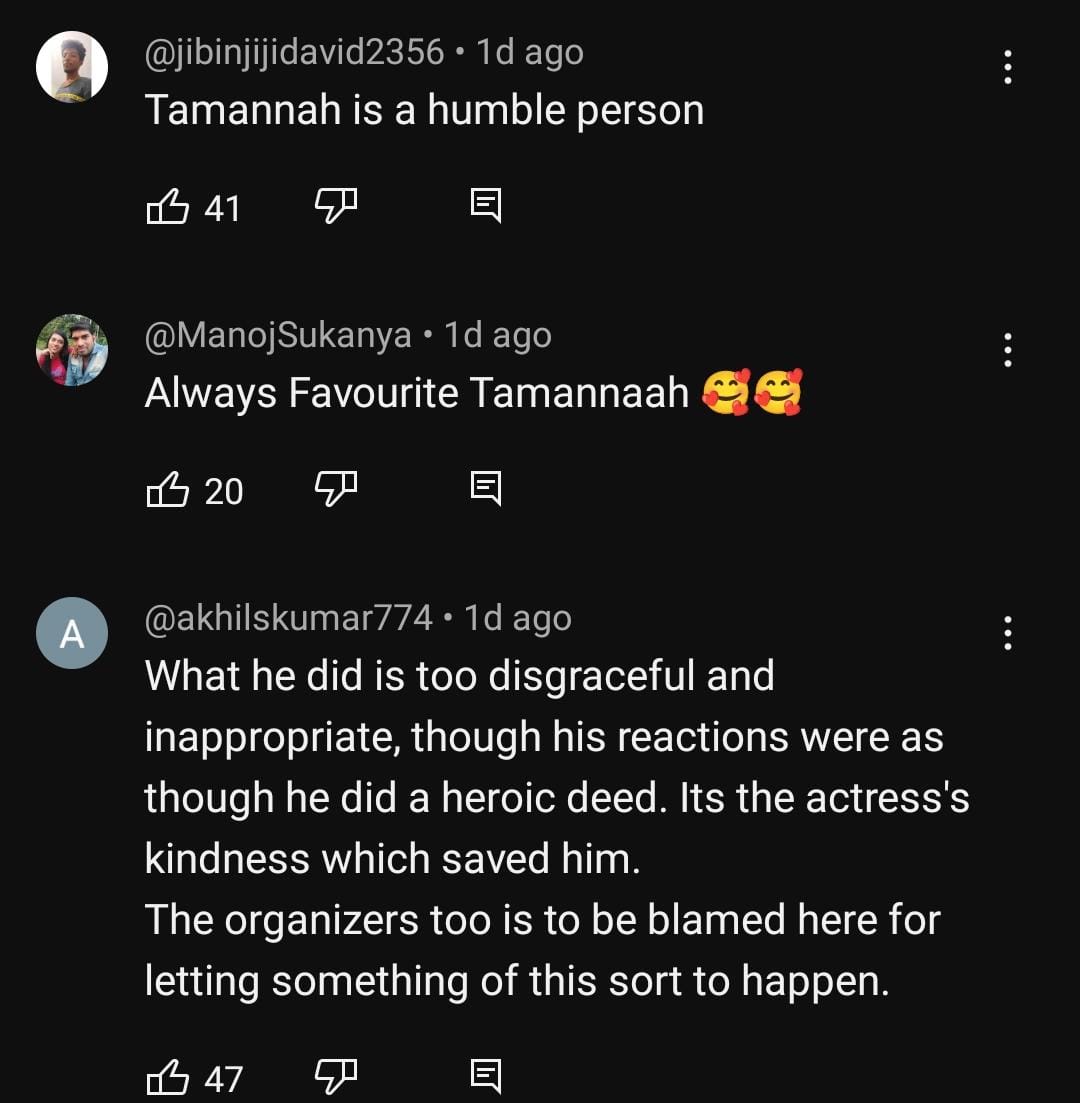The height and width of the screenshot is (1103, 1080).
Task: Visit the @ManojSukanya channel via username
Action: pos(278,335)
